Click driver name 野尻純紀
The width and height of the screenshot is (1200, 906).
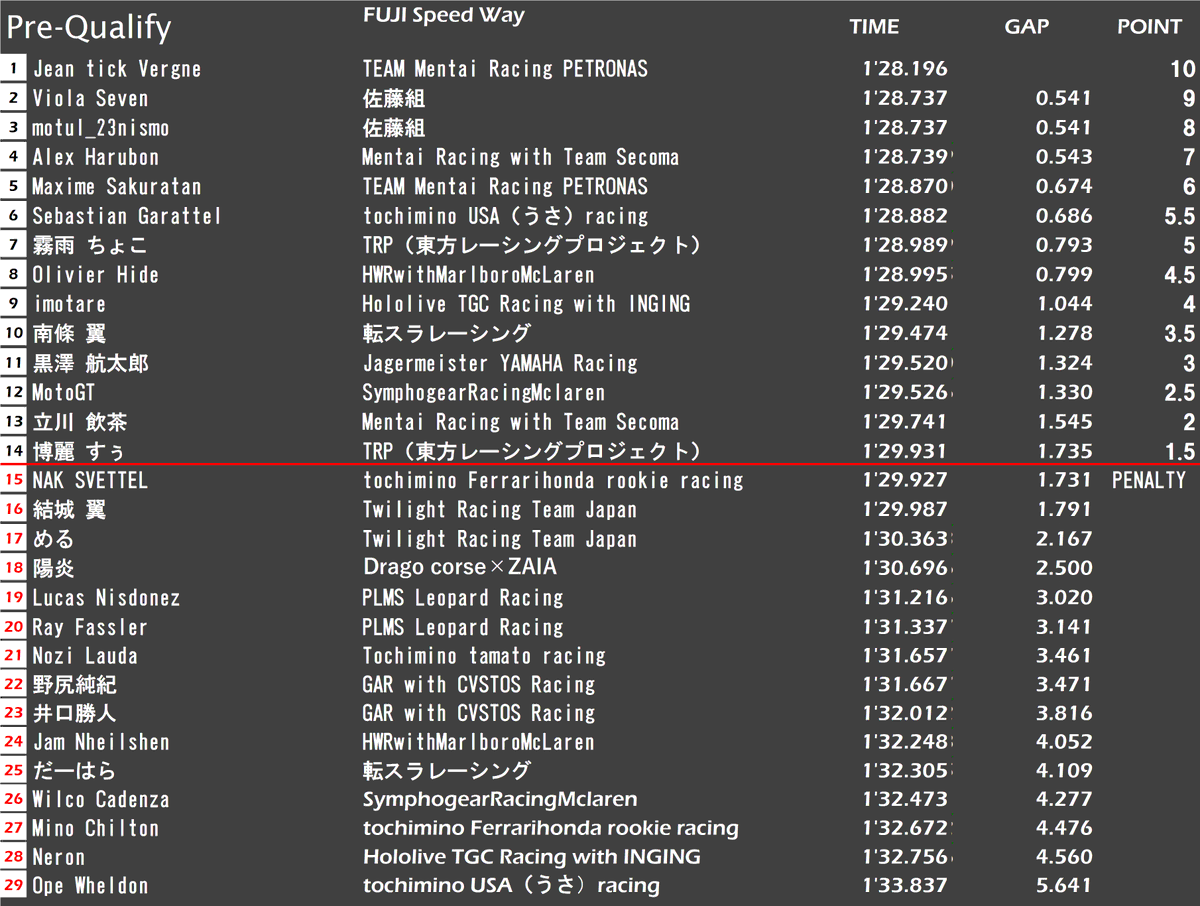pos(75,685)
